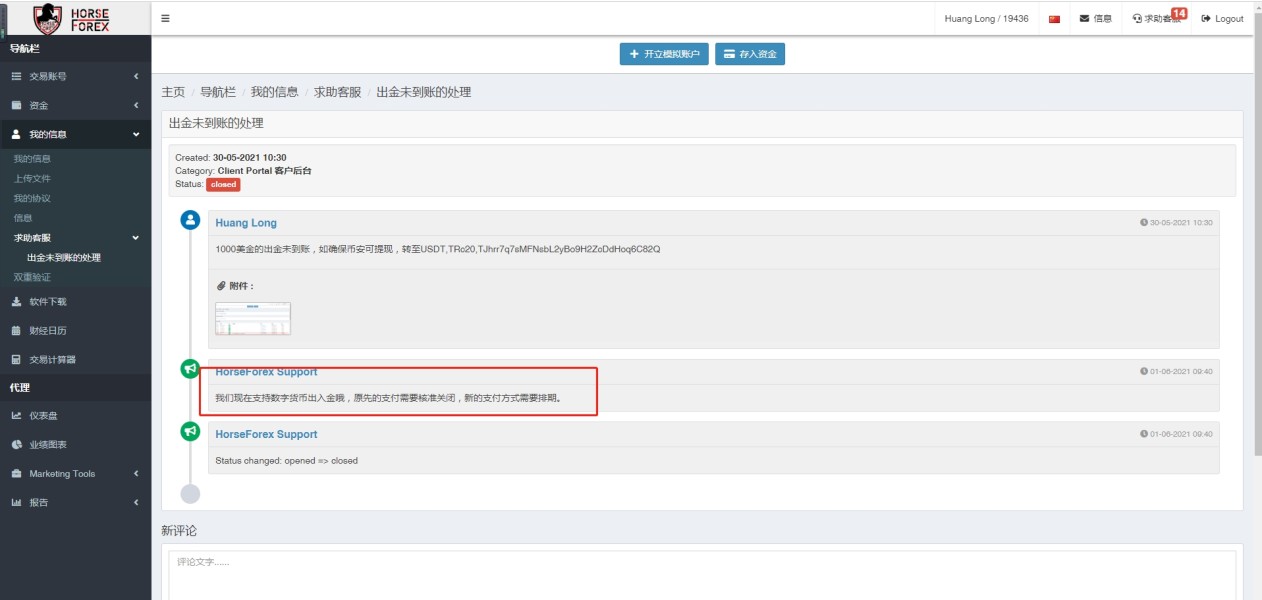Open 信息 submenu item in sidebar

coord(23,218)
